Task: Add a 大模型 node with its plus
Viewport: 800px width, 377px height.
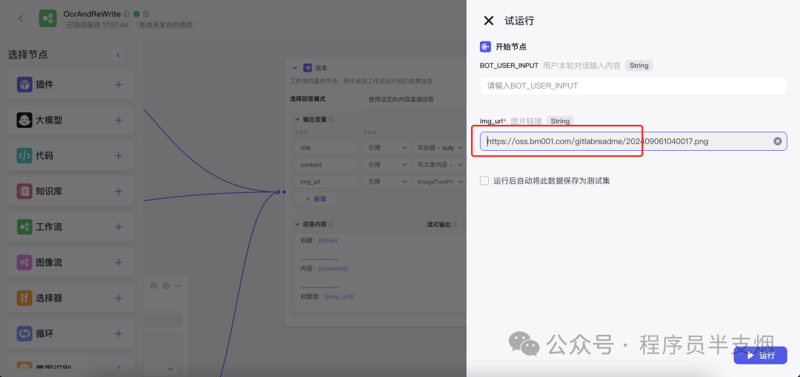Action: [118, 120]
